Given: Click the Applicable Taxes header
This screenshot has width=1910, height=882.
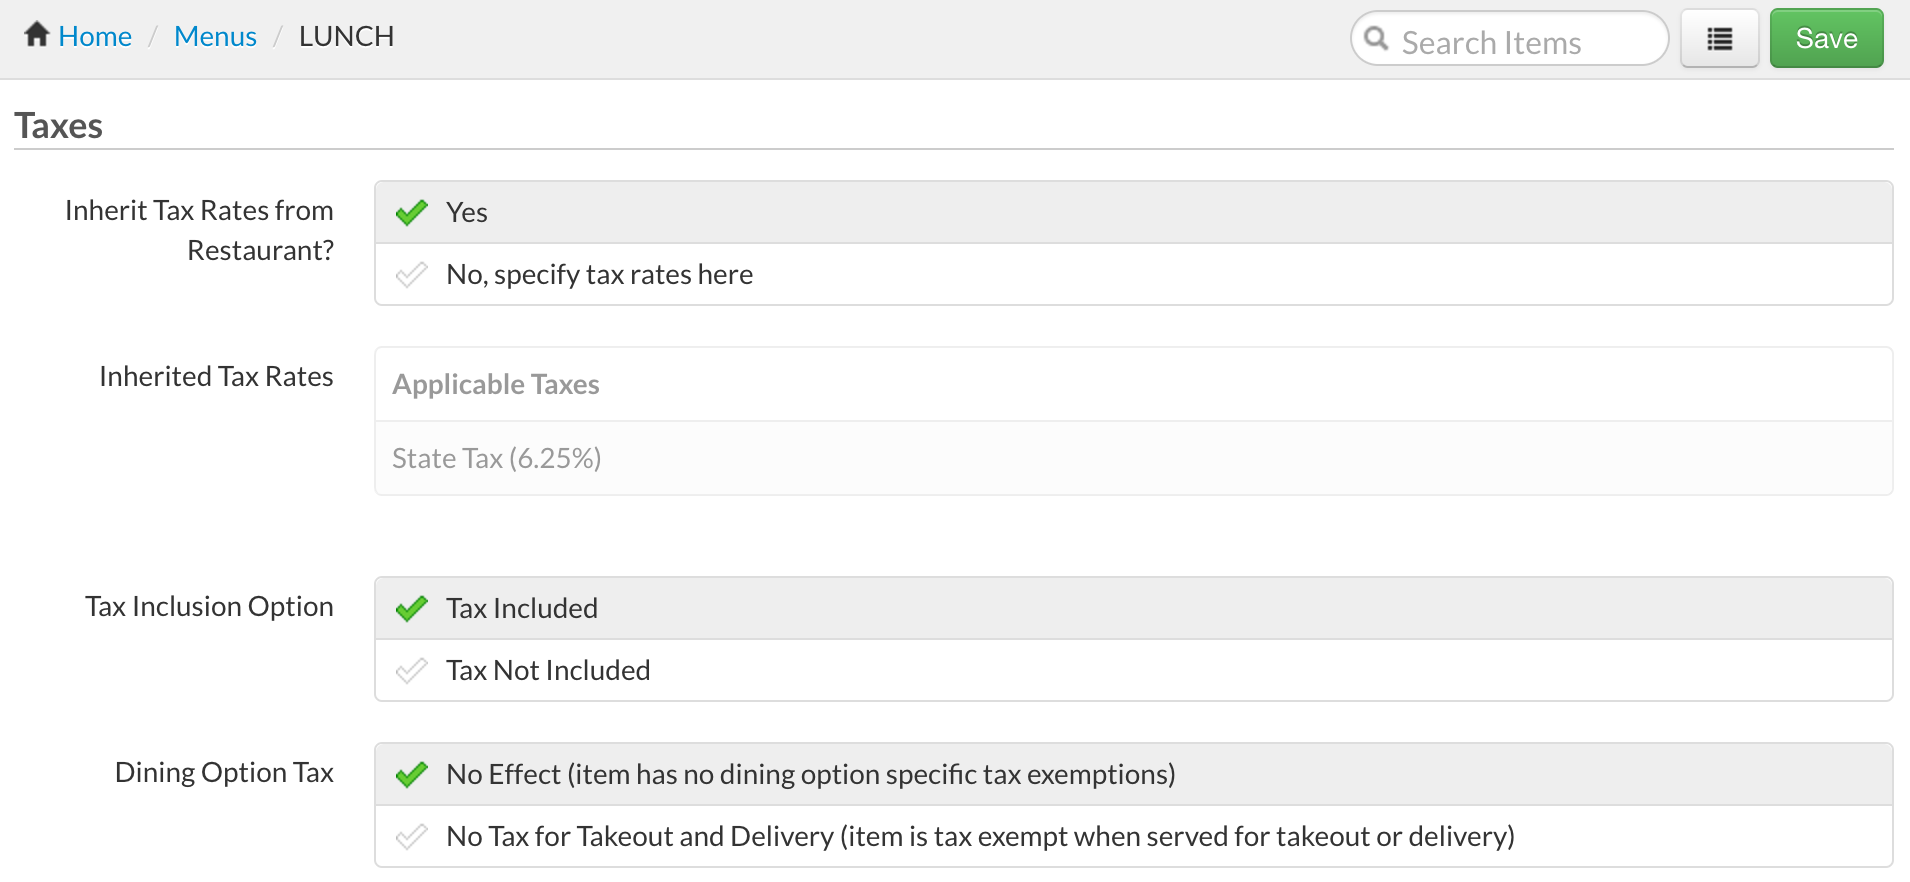Looking at the screenshot, I should pos(496,385).
